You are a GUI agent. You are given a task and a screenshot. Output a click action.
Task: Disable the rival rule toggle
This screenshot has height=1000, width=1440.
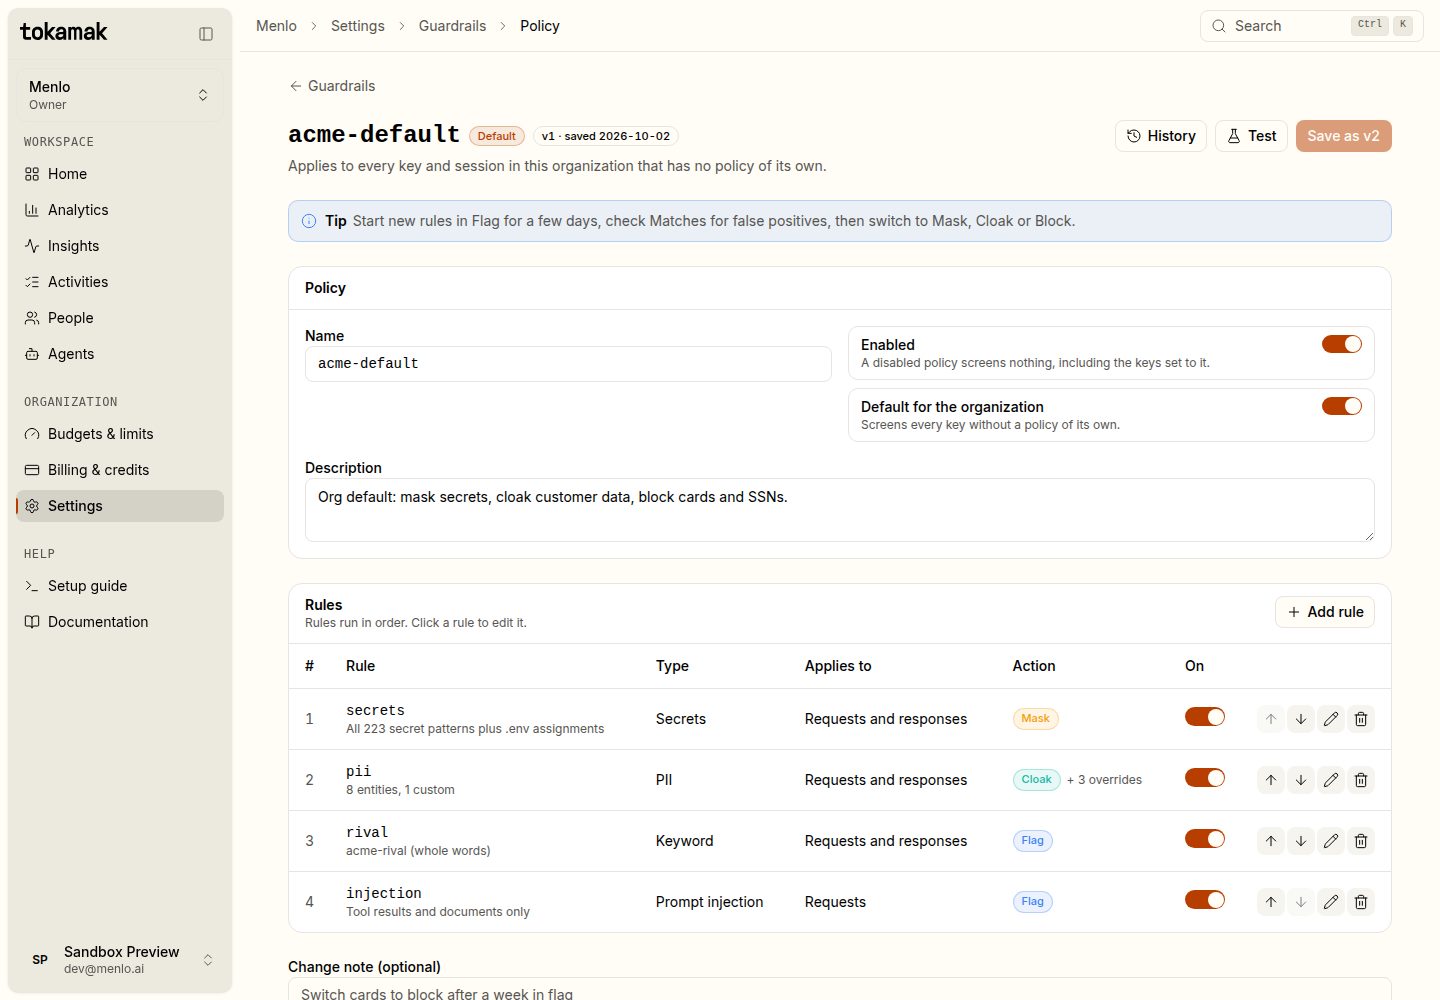tap(1205, 838)
